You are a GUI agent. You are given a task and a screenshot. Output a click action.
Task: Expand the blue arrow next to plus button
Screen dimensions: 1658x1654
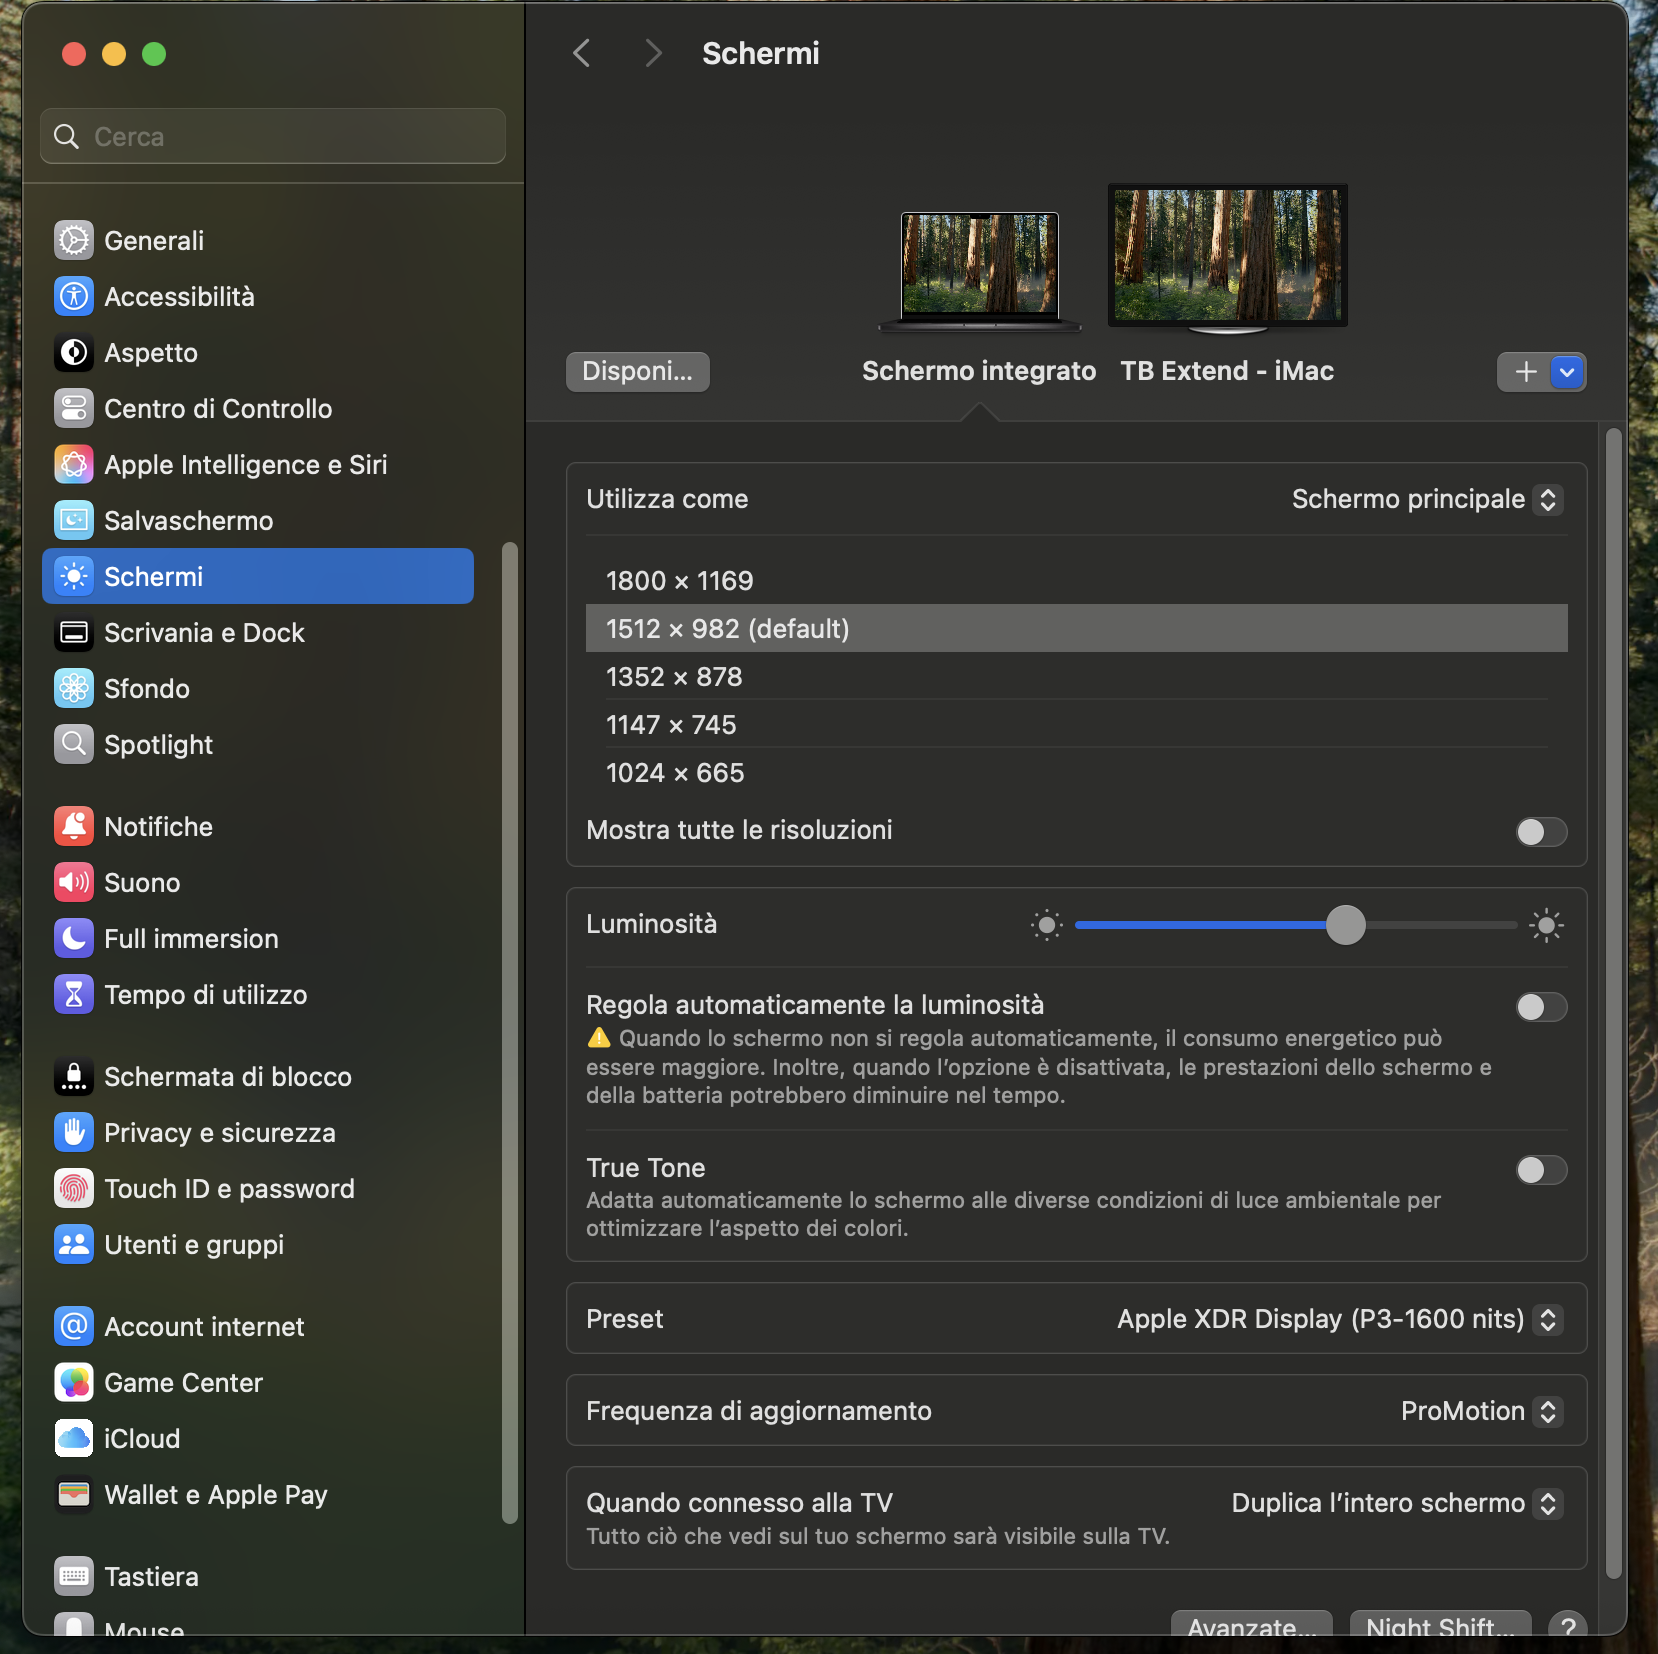[x=1567, y=372]
